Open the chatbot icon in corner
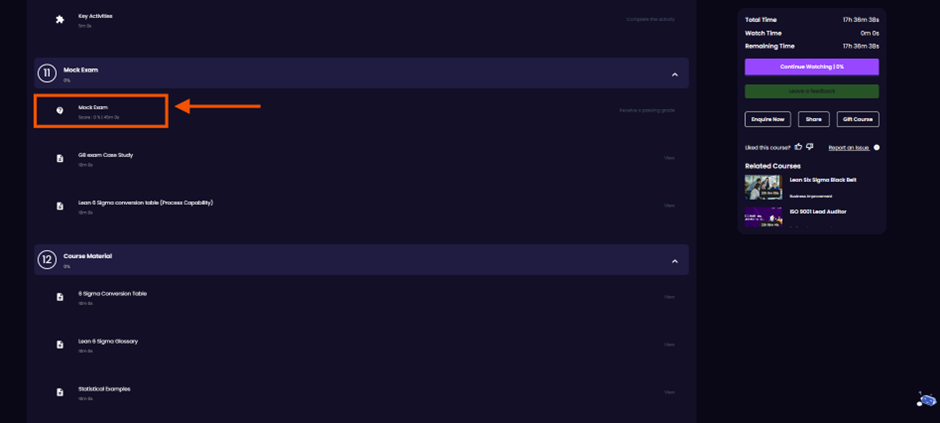The height and width of the screenshot is (423, 940). 926,399
